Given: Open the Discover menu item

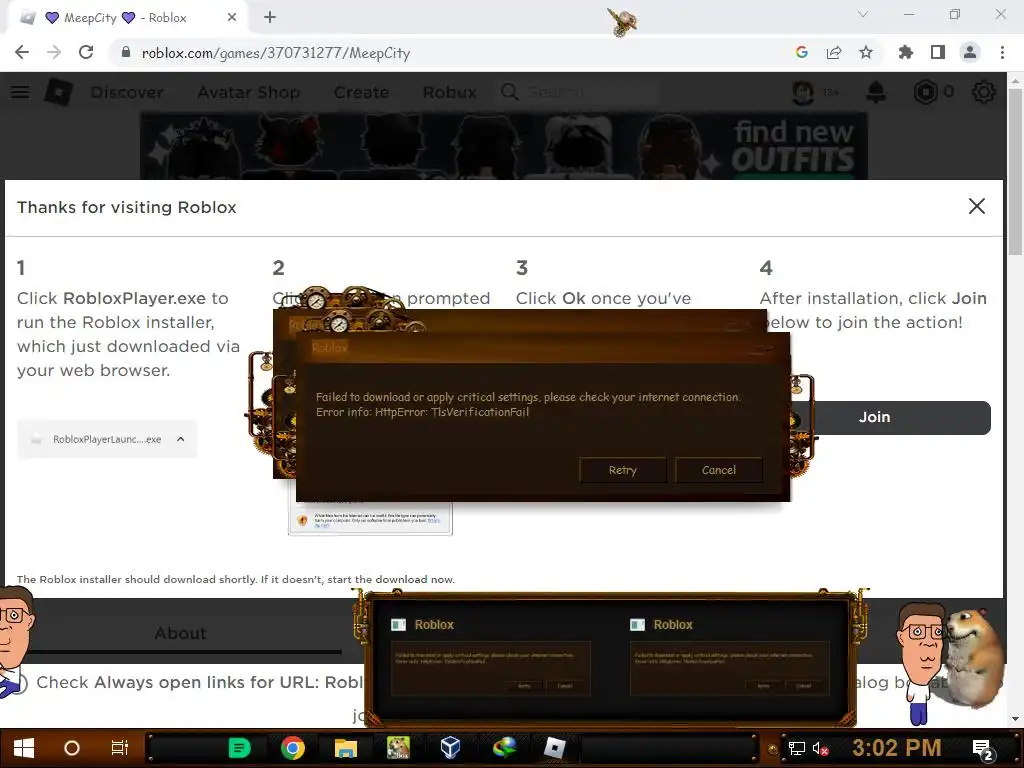Looking at the screenshot, I should tap(127, 93).
